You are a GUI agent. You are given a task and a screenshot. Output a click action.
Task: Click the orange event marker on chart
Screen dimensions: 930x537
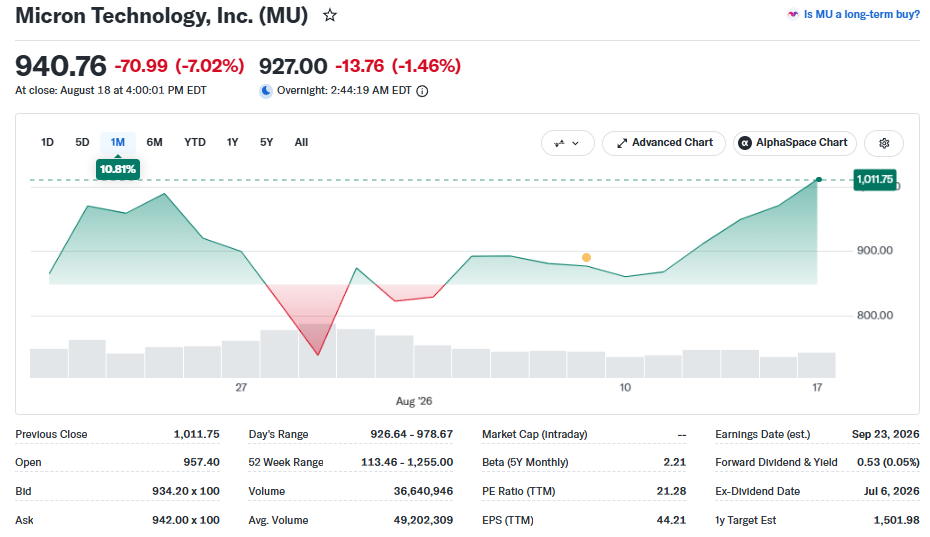[586, 258]
